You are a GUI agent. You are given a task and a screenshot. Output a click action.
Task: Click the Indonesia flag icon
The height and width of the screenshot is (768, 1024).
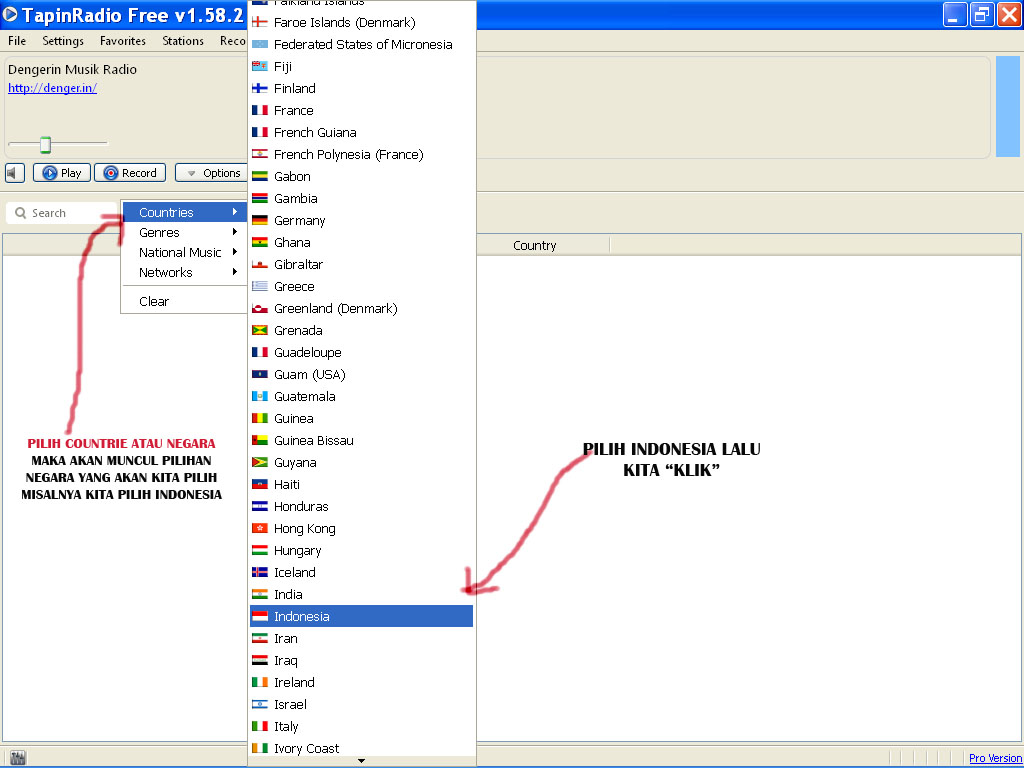[260, 616]
